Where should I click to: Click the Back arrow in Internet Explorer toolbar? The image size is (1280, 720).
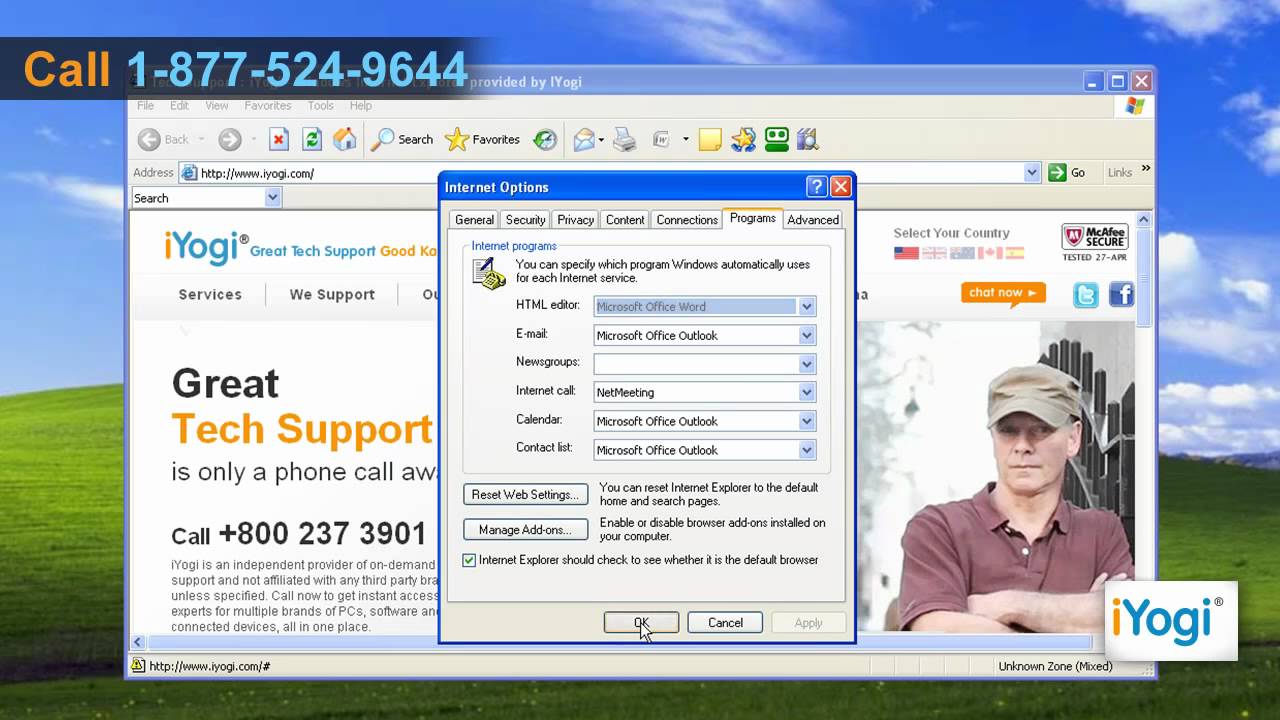tap(149, 140)
